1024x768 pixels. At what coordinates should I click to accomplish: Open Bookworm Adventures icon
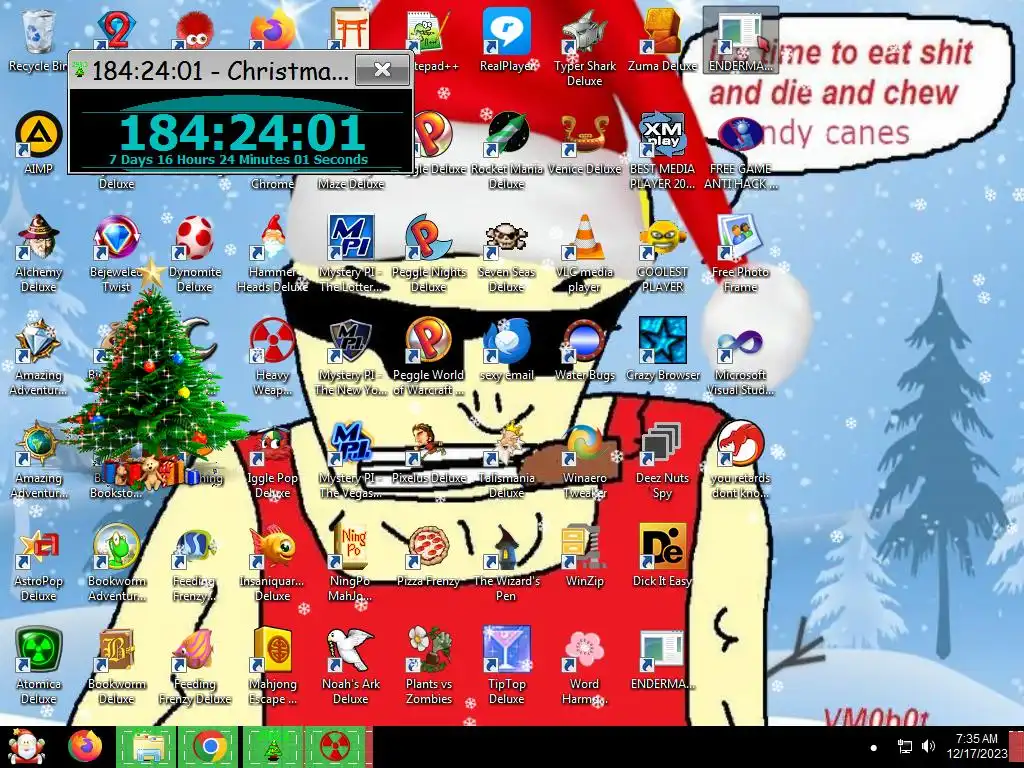click(x=116, y=563)
